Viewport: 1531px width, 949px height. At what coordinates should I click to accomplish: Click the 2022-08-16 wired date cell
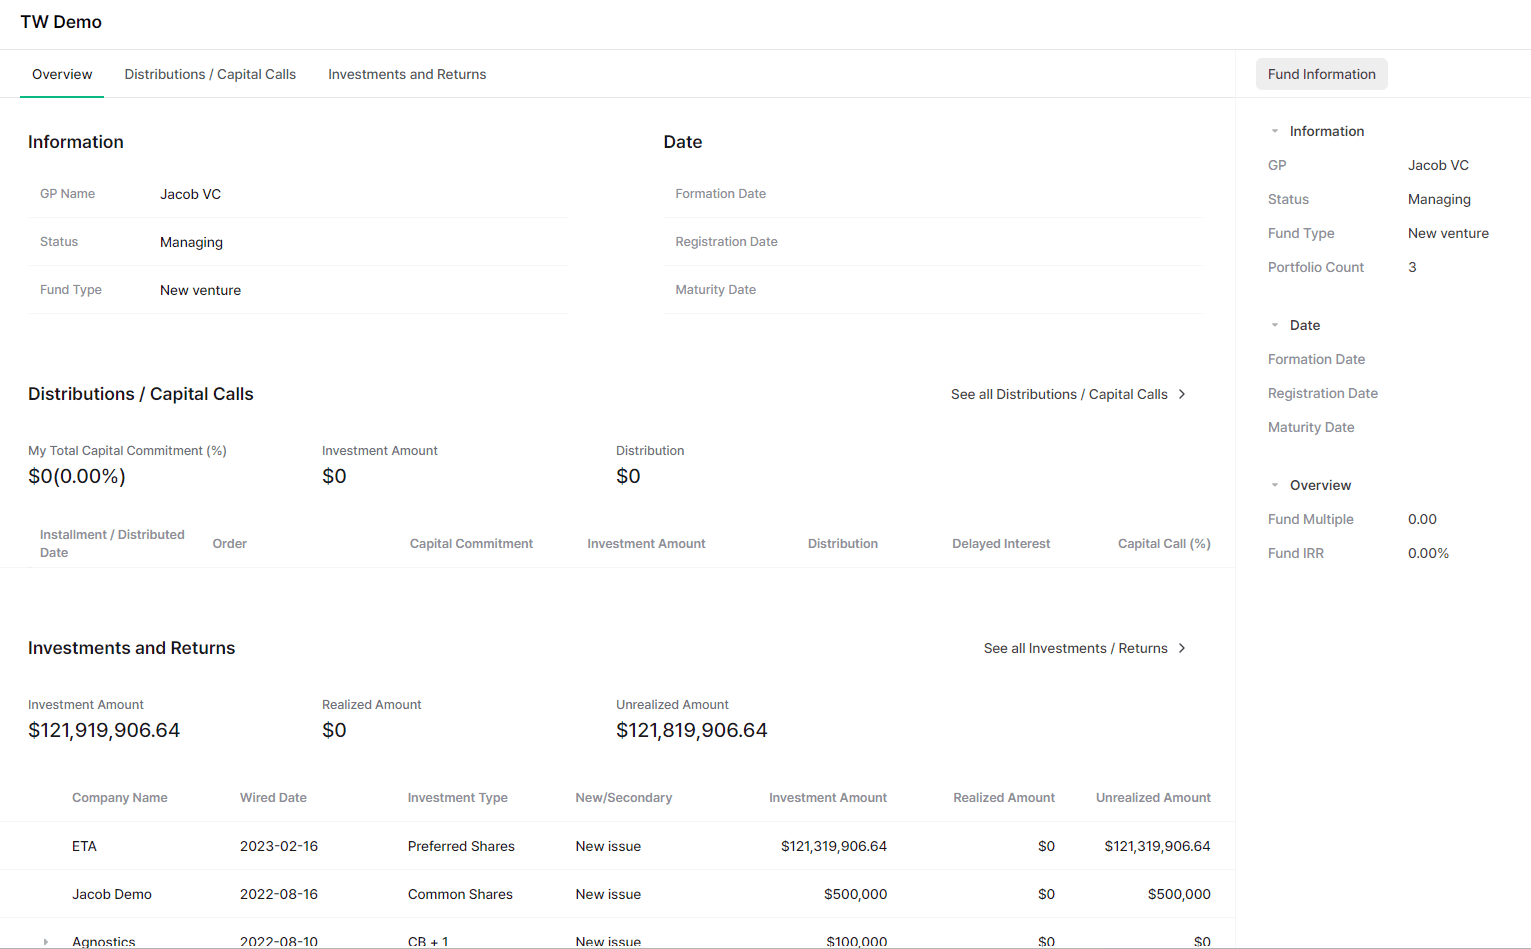279,894
